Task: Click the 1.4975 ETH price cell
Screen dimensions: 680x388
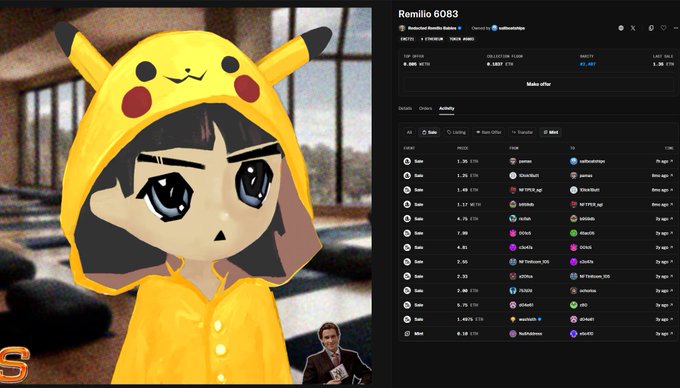Action: (470, 320)
